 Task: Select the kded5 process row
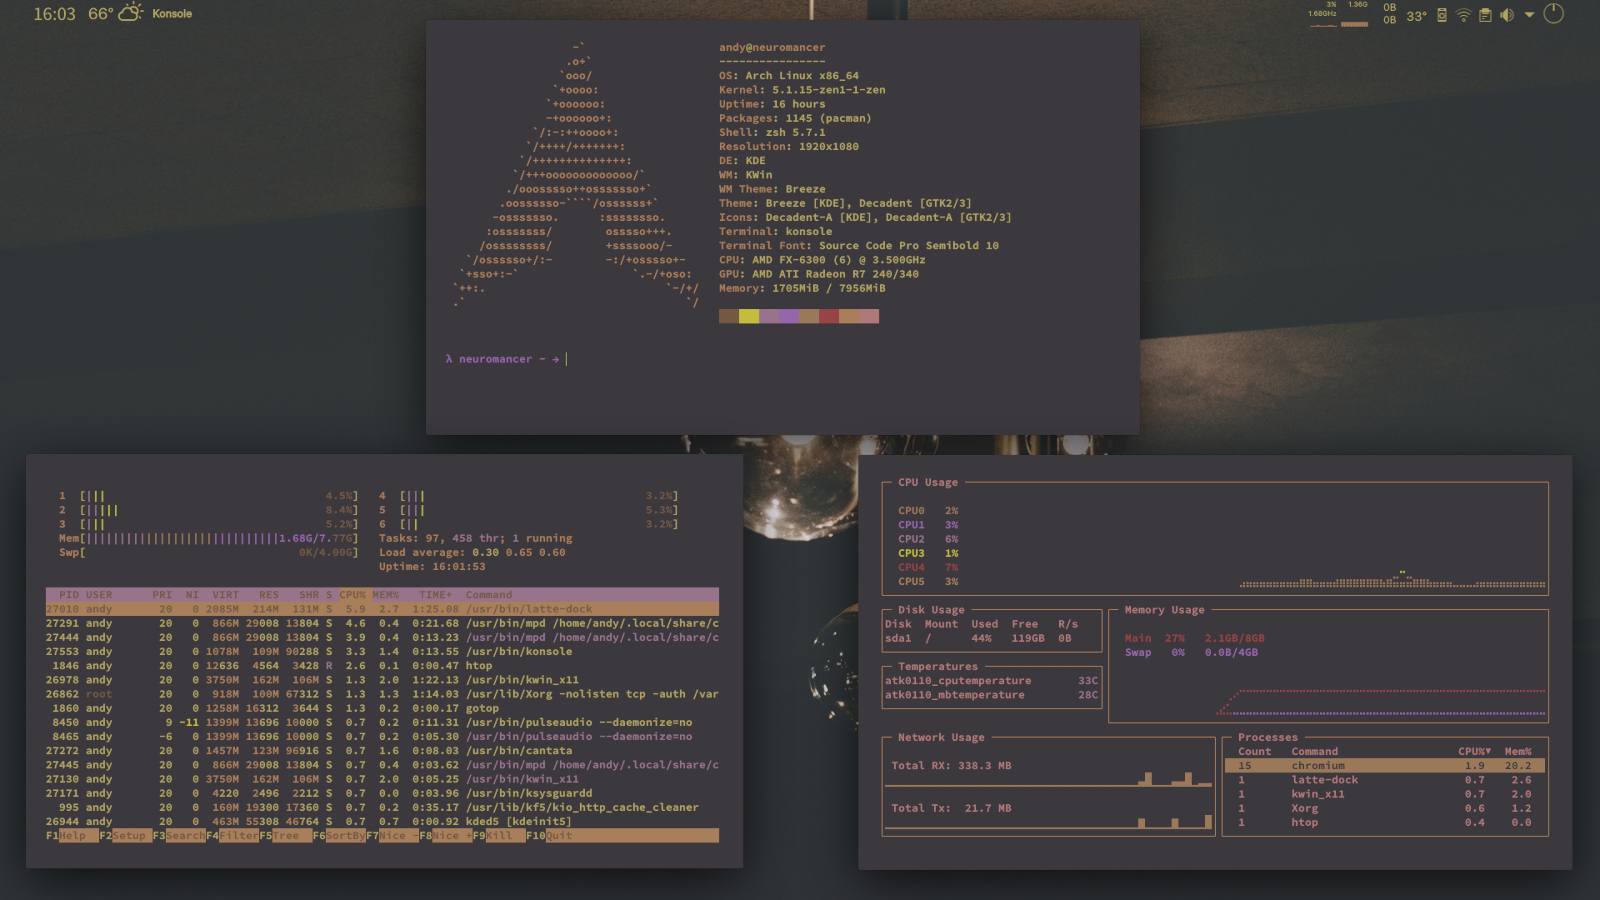click(382, 822)
